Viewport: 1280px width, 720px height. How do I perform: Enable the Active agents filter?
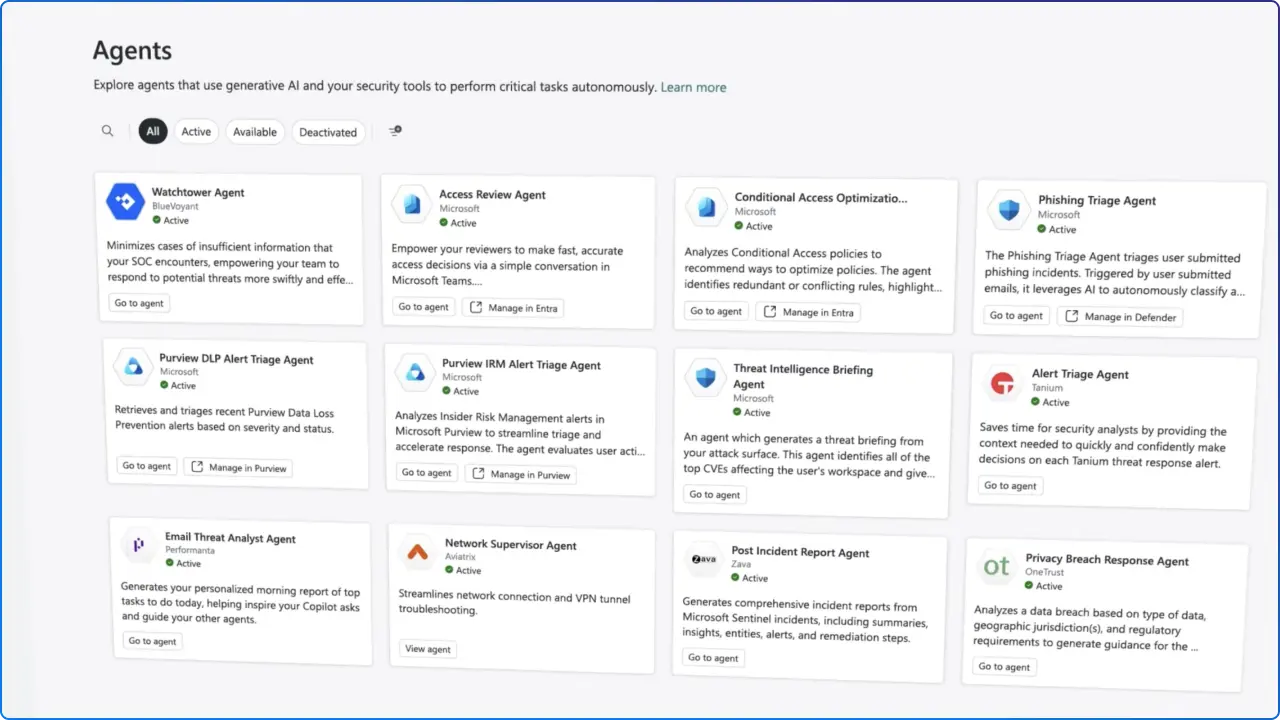click(196, 131)
